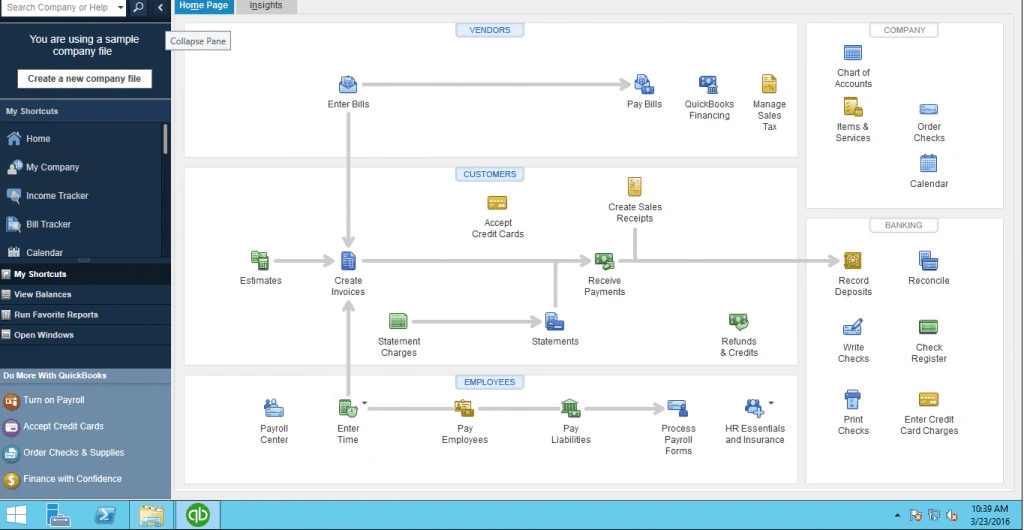Viewport: 1024px width, 530px height.
Task: Open the search box dropdown arrow
Action: [x=119, y=7]
